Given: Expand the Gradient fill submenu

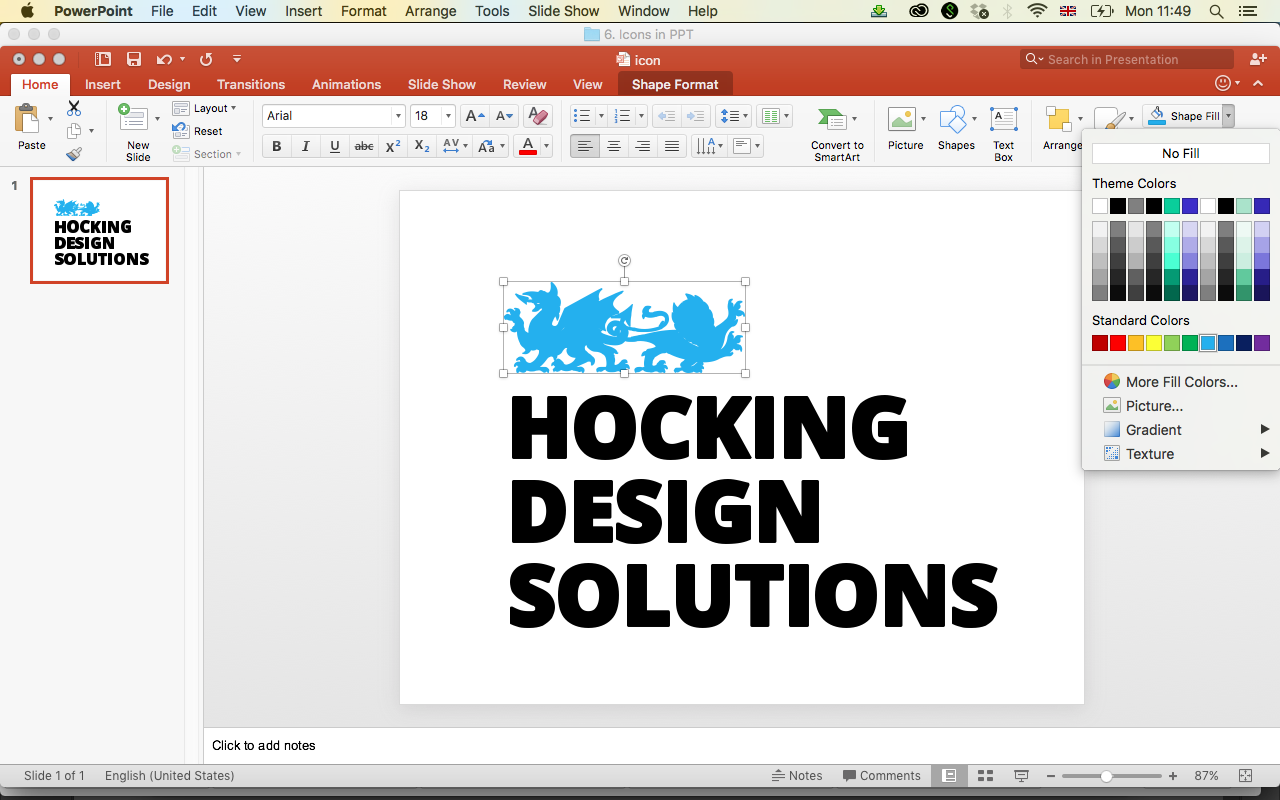Looking at the screenshot, I should click(1152, 429).
